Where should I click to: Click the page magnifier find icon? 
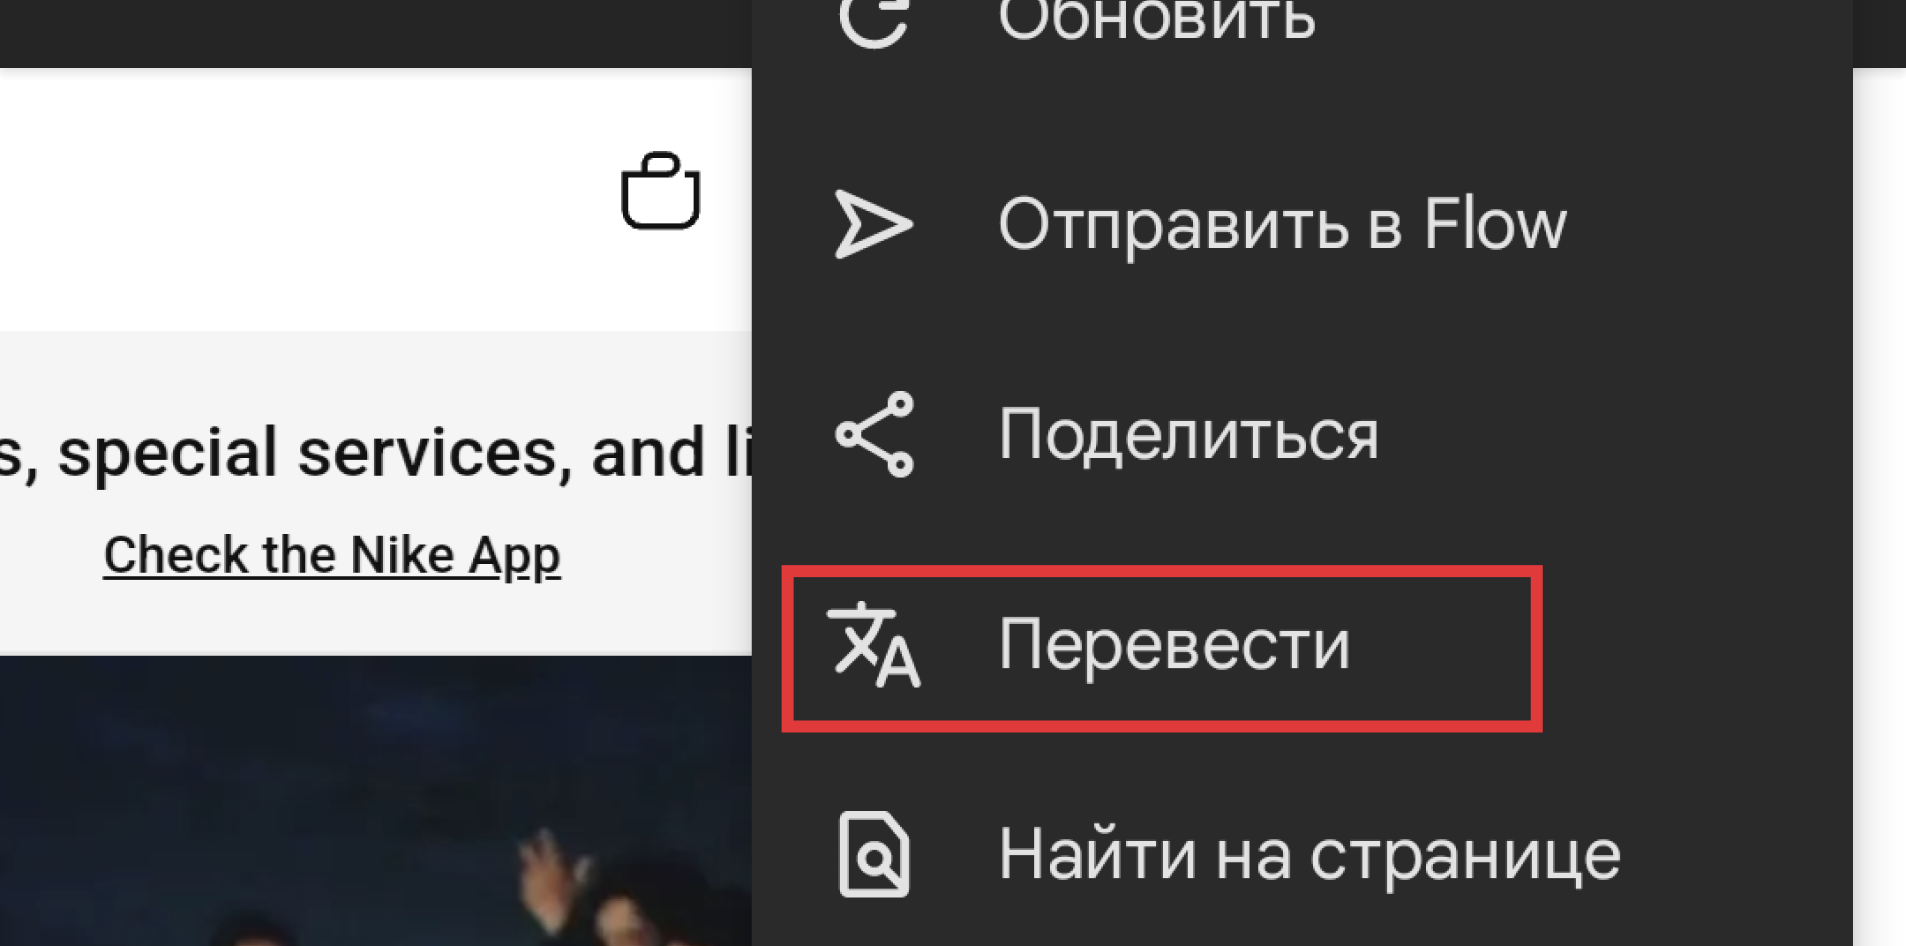point(874,854)
